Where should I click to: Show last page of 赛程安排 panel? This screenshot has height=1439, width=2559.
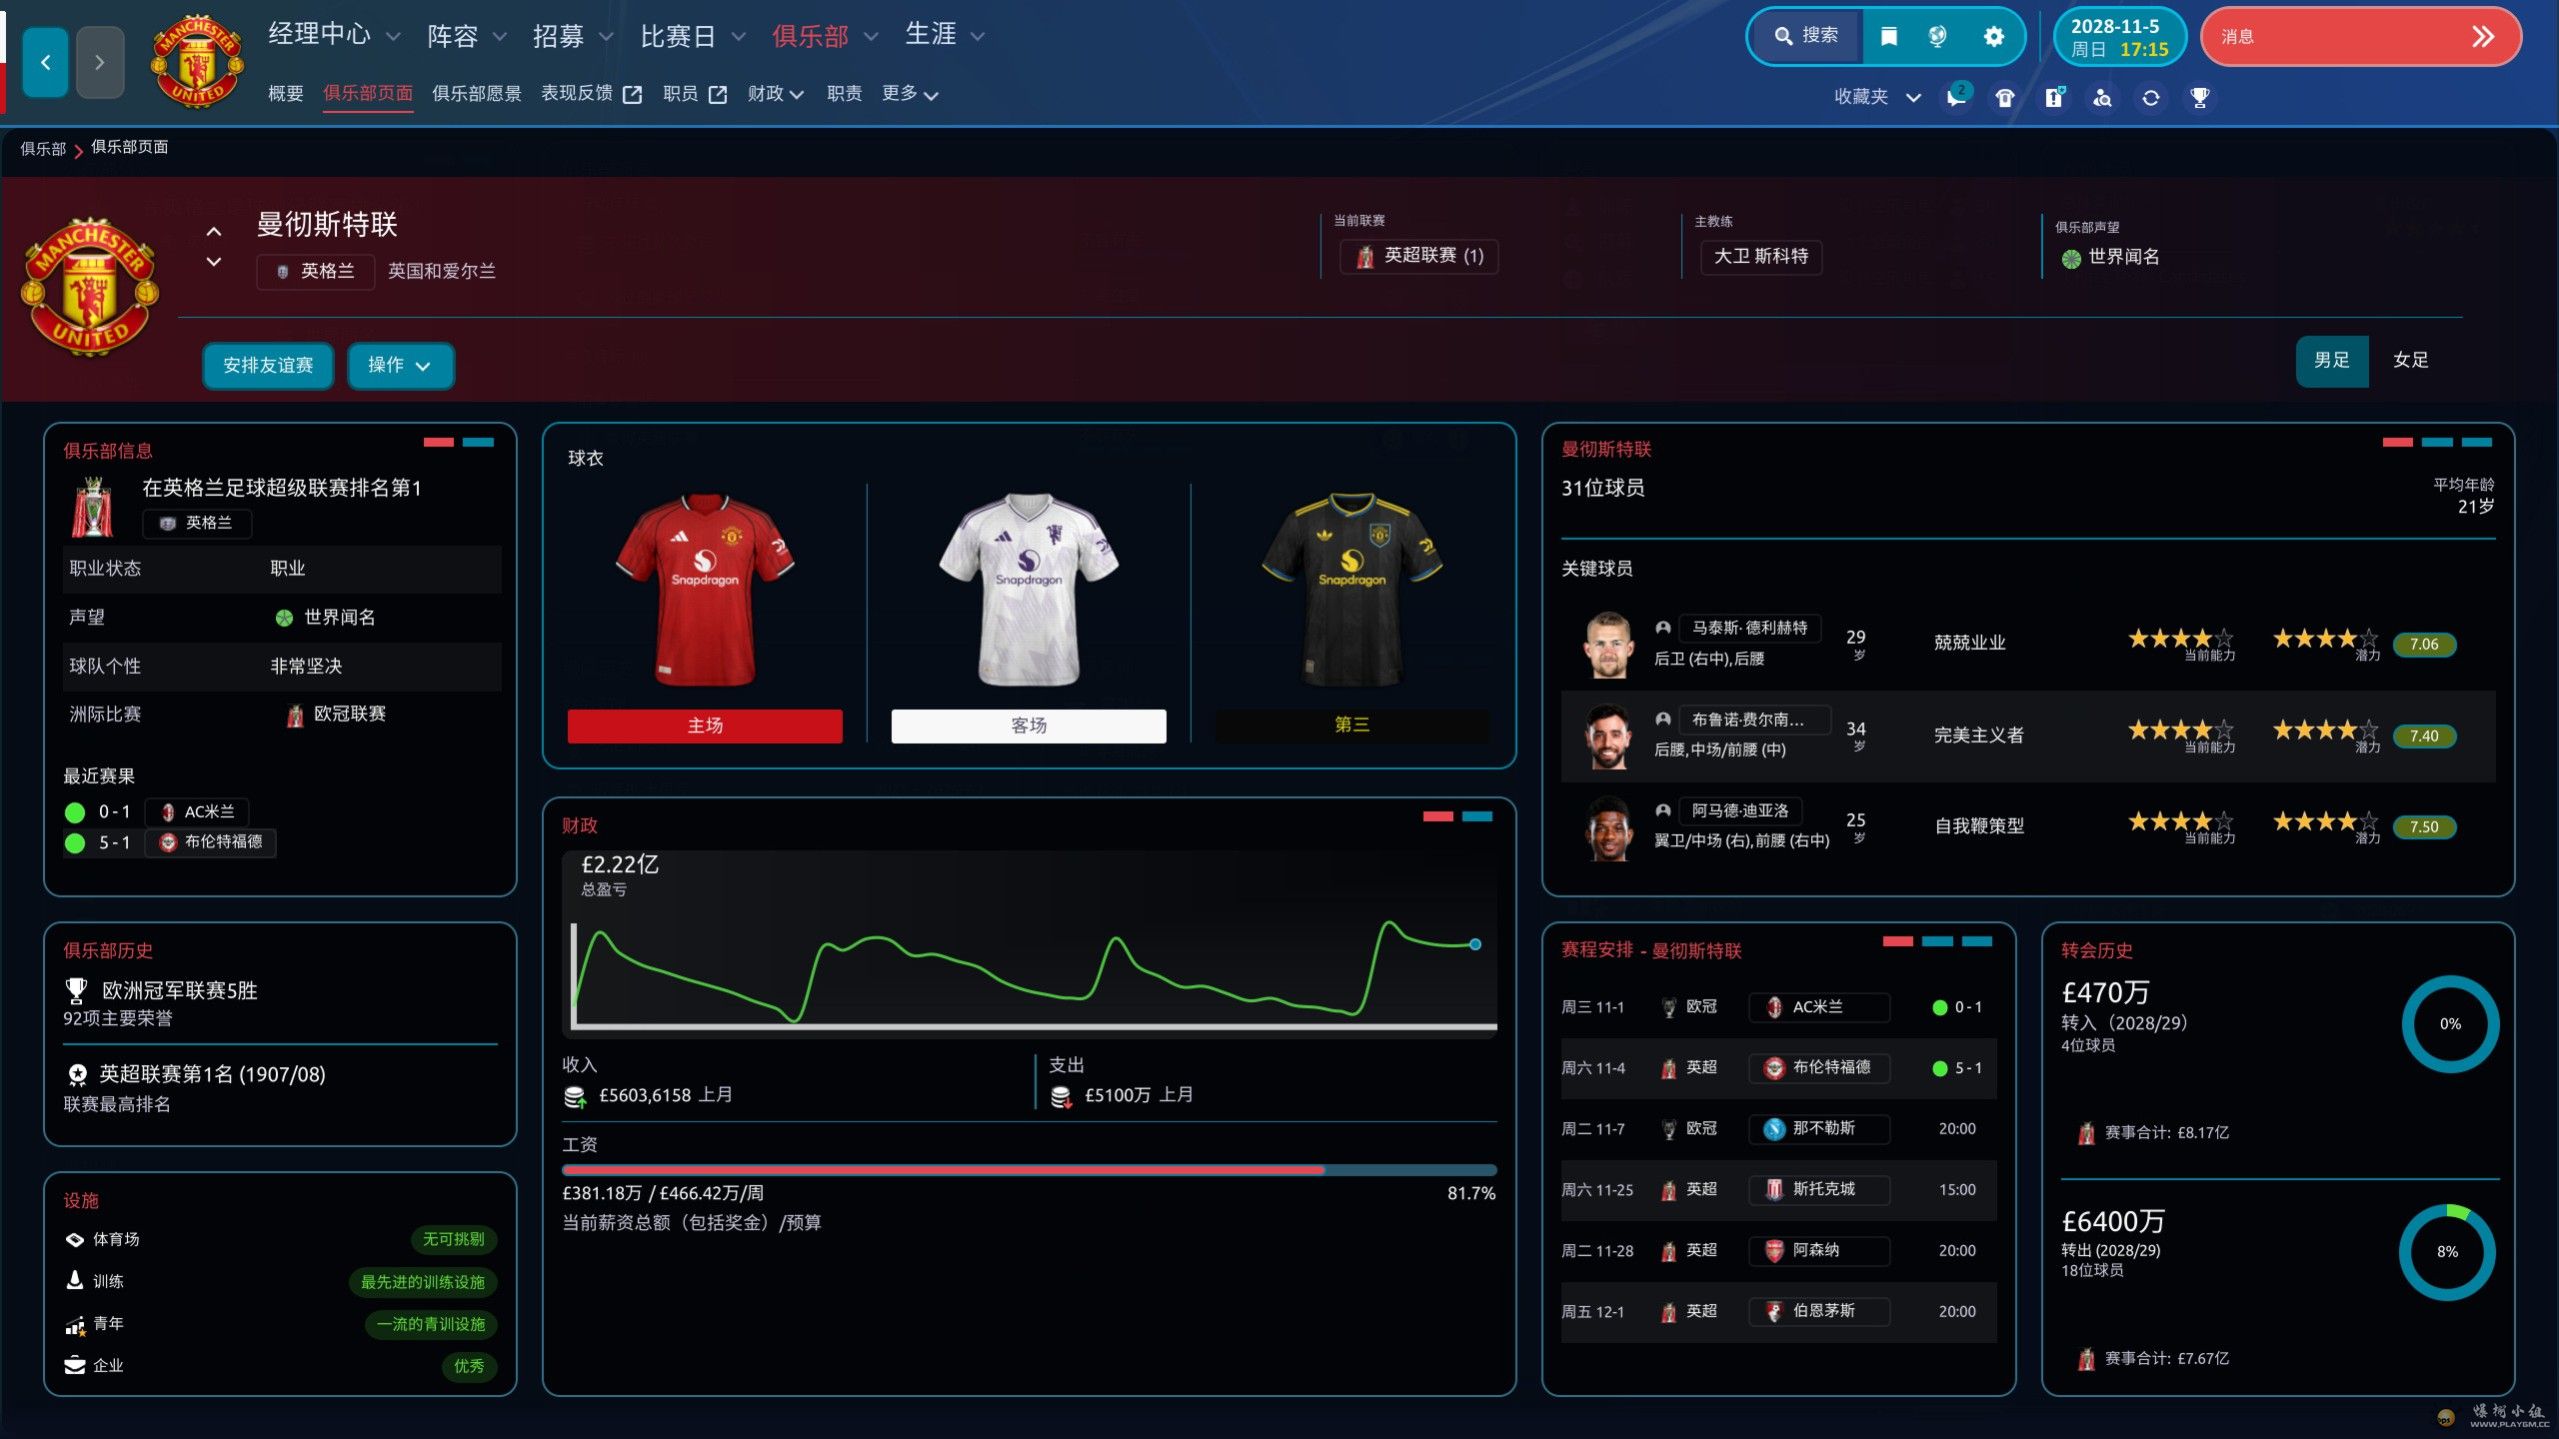coord(1977,941)
